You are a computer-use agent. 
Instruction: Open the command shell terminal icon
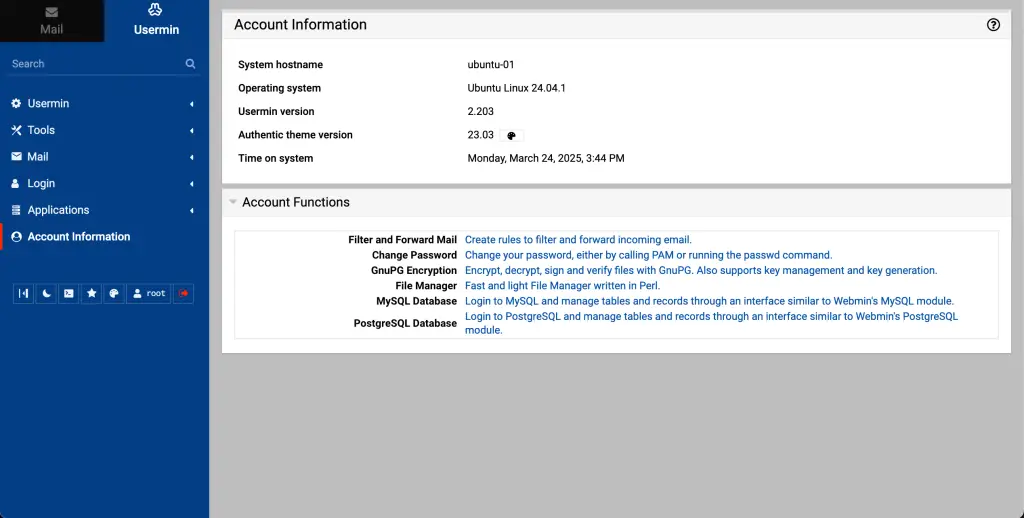tap(68, 294)
